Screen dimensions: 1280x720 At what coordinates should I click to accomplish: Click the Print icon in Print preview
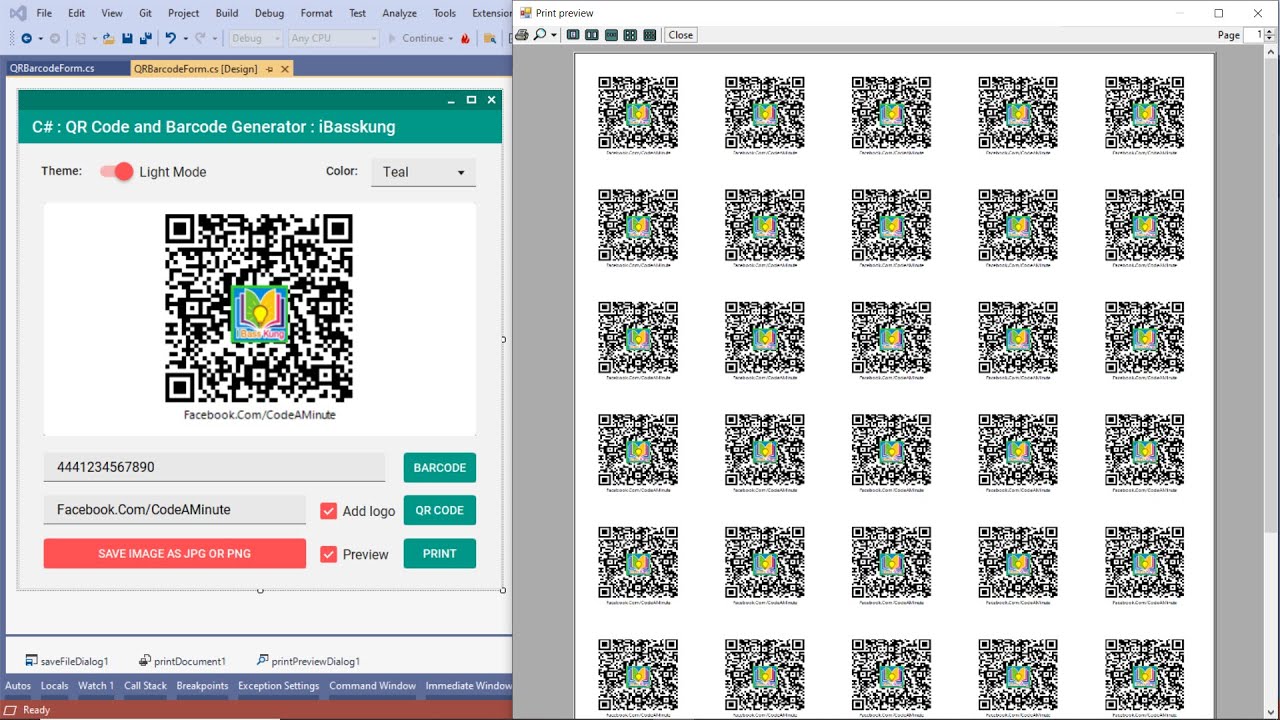coord(521,35)
